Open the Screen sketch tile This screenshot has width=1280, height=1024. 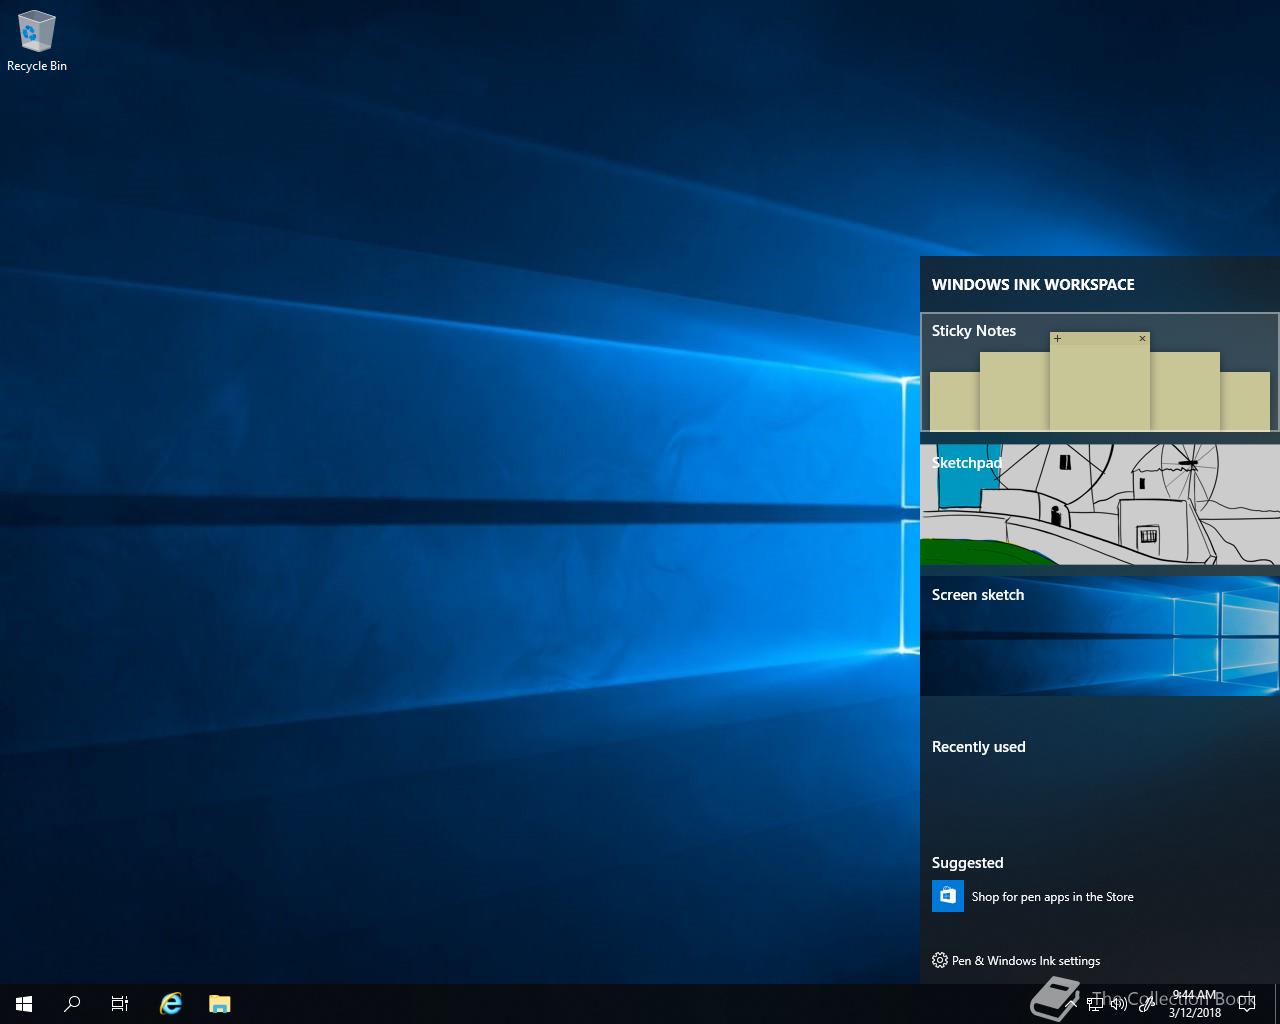(x=1099, y=636)
